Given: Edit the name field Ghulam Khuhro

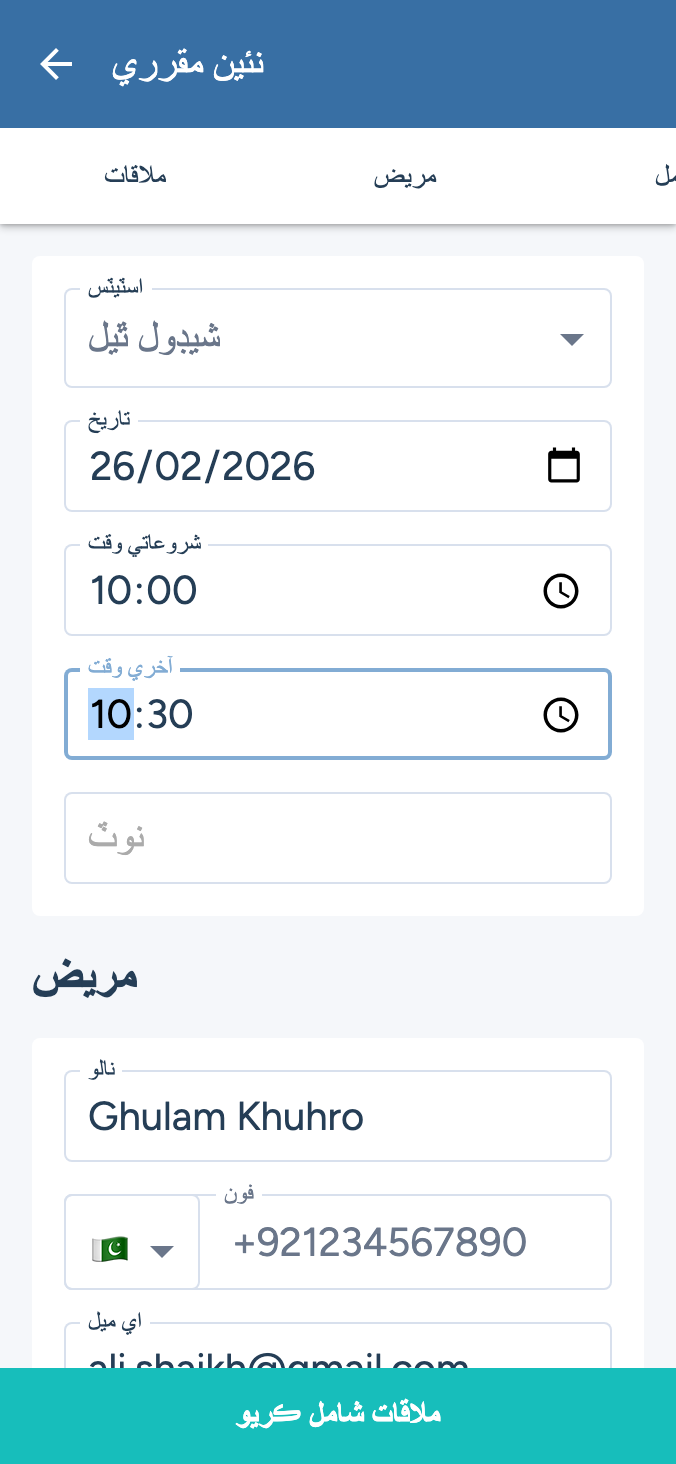Looking at the screenshot, I should coord(338,1117).
